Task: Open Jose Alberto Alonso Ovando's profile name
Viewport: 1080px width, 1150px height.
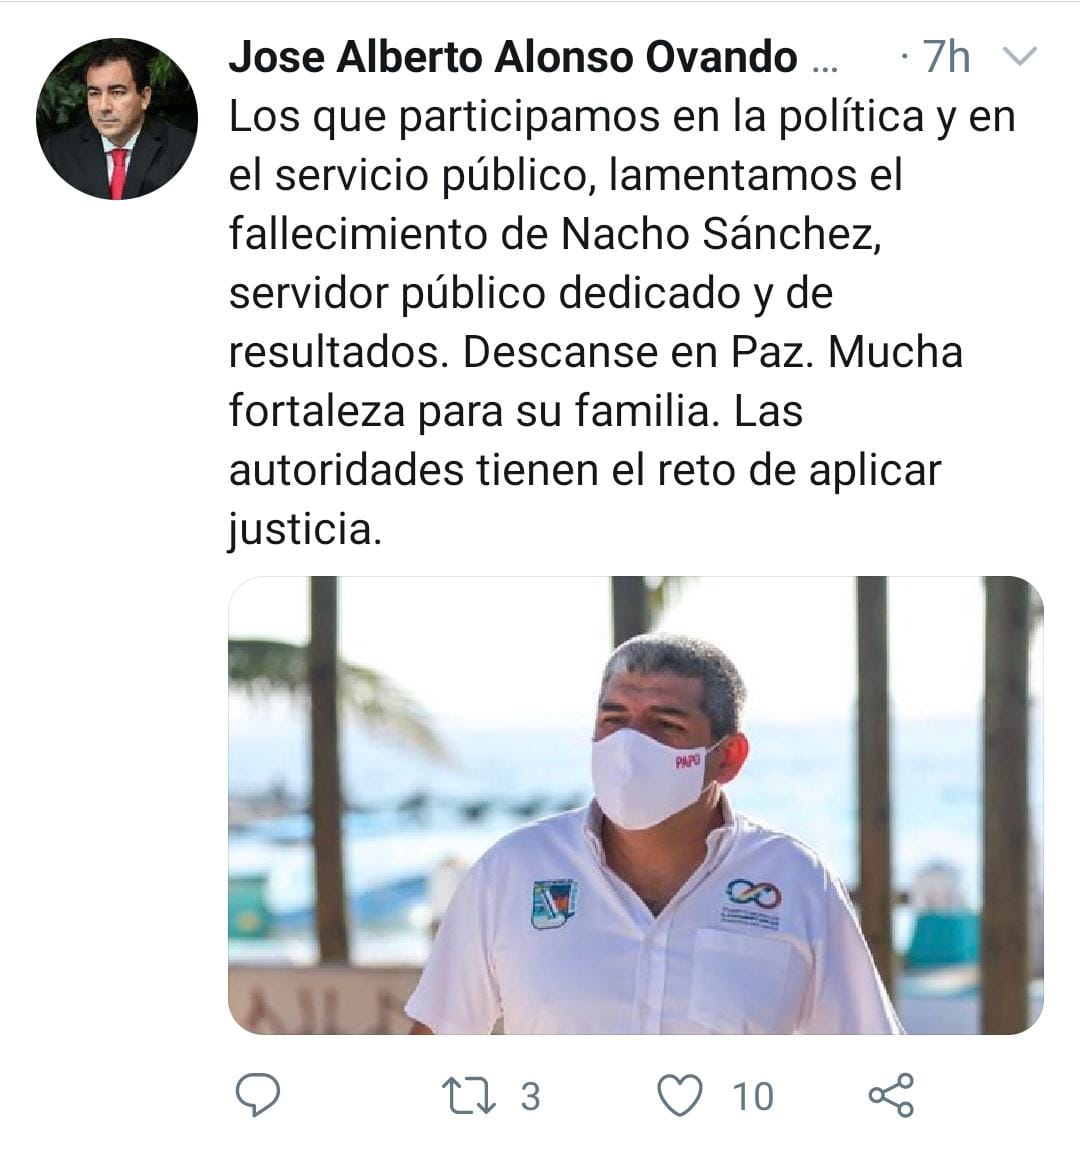Action: click(x=513, y=56)
